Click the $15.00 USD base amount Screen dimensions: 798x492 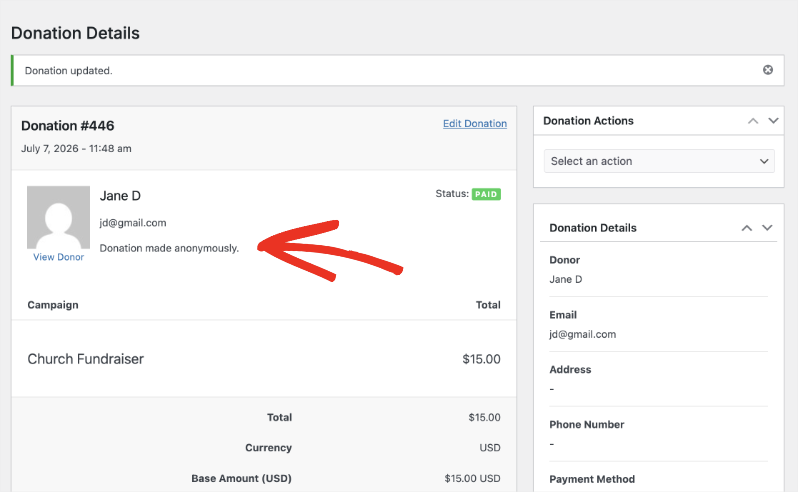coord(472,478)
